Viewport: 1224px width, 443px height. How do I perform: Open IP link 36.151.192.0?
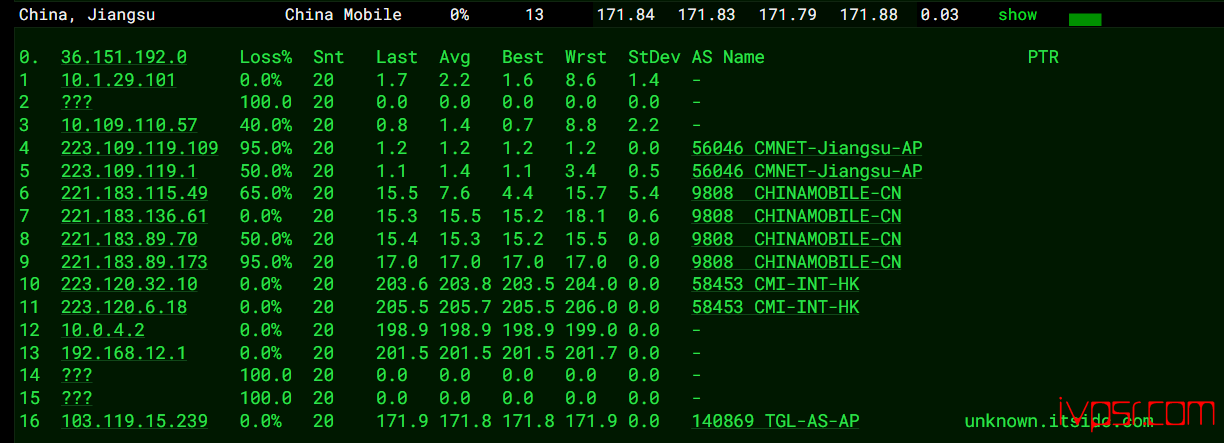tap(124, 57)
